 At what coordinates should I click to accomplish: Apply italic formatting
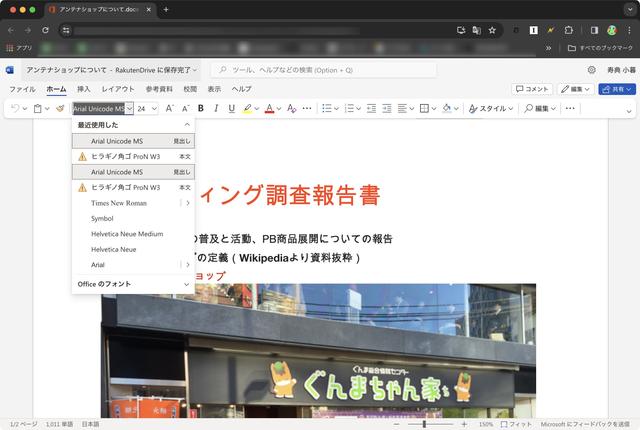coord(216,108)
